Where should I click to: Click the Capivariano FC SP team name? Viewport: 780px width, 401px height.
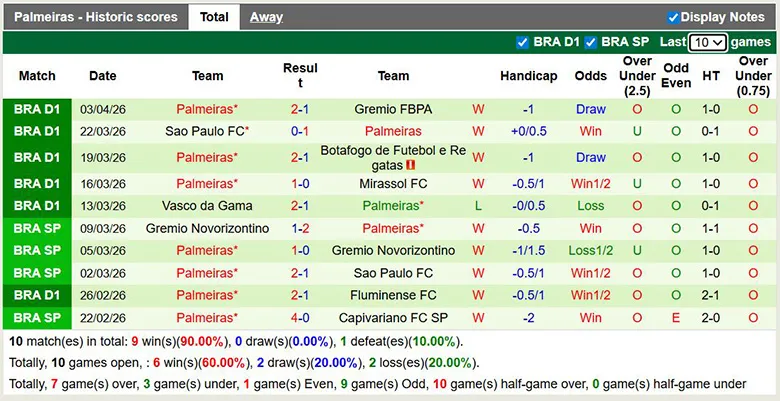coord(393,318)
